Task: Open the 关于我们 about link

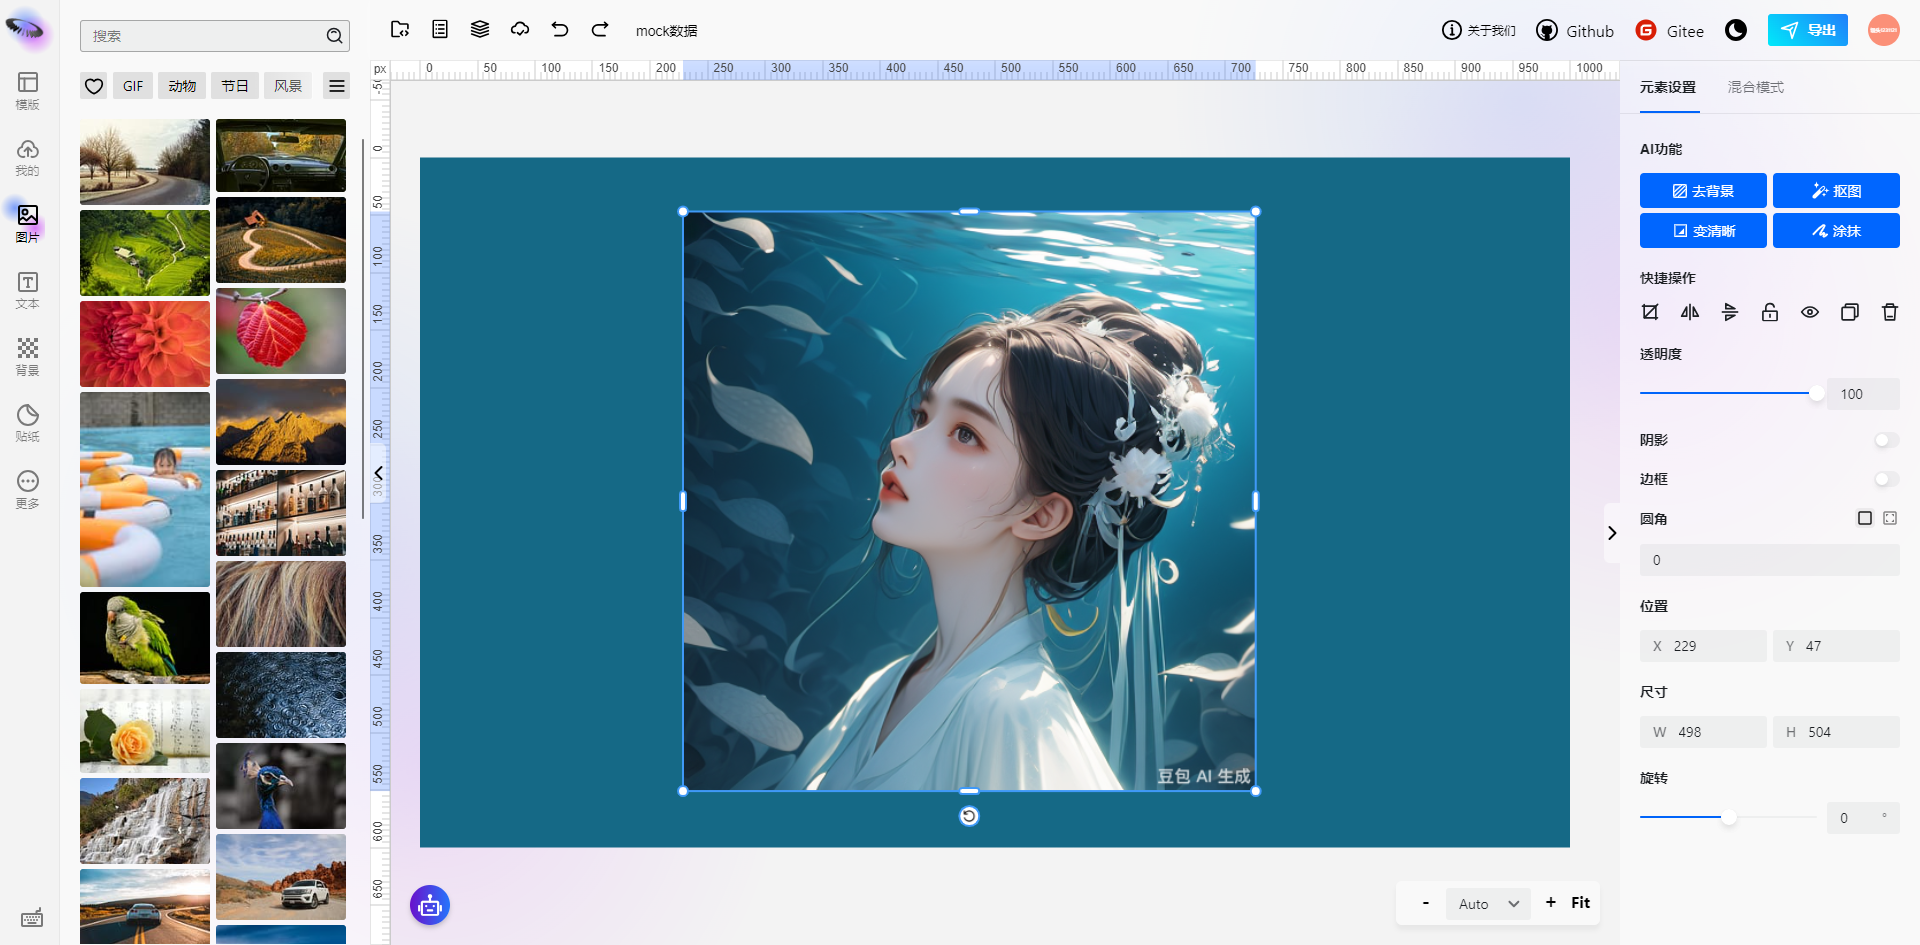Action: coord(1479,31)
